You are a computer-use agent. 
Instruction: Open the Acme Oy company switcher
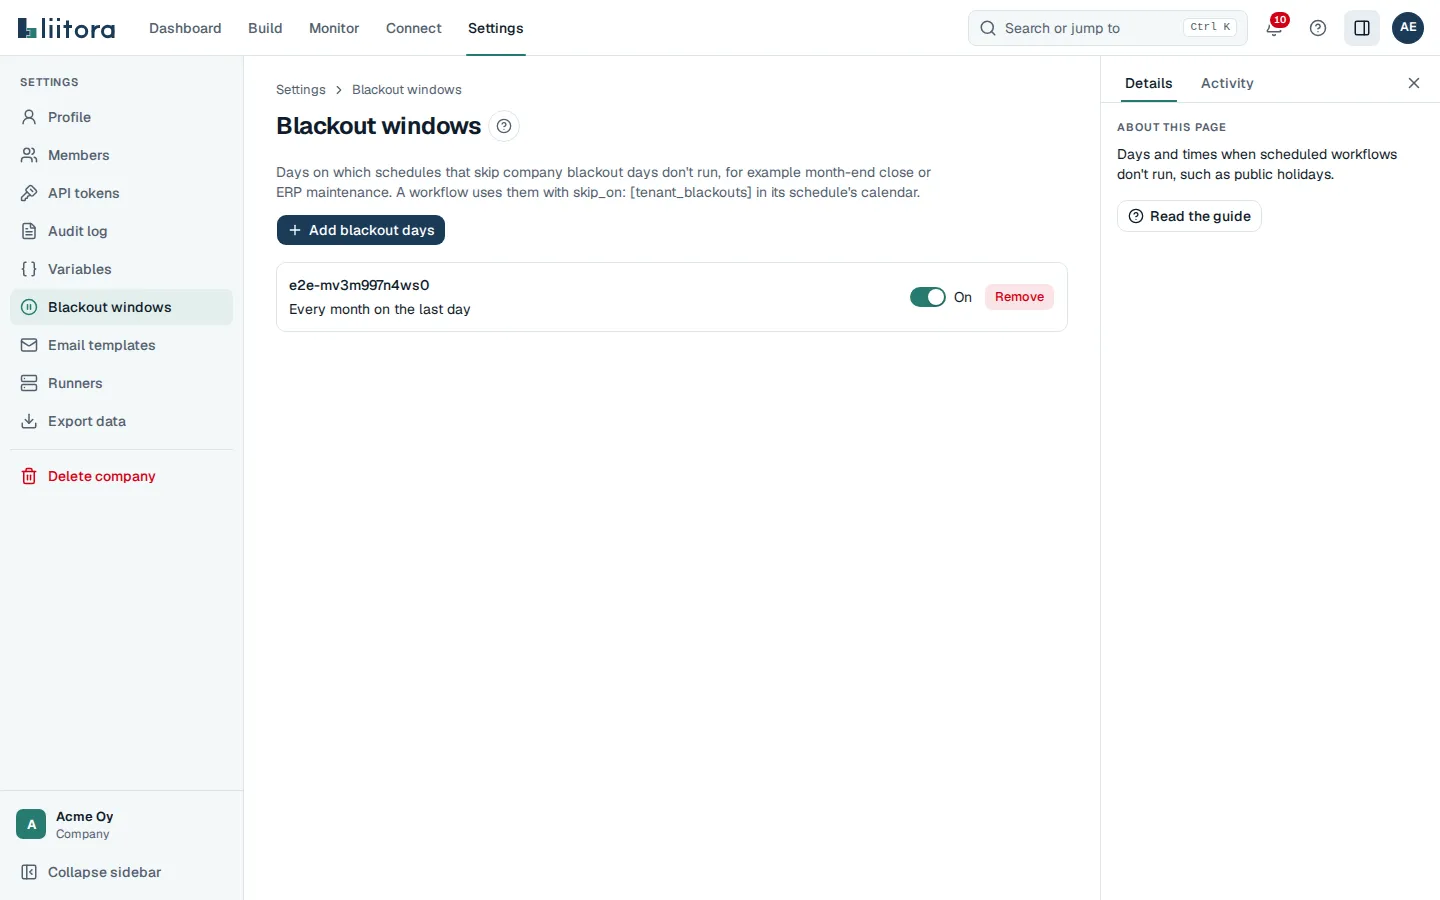tap(121, 824)
